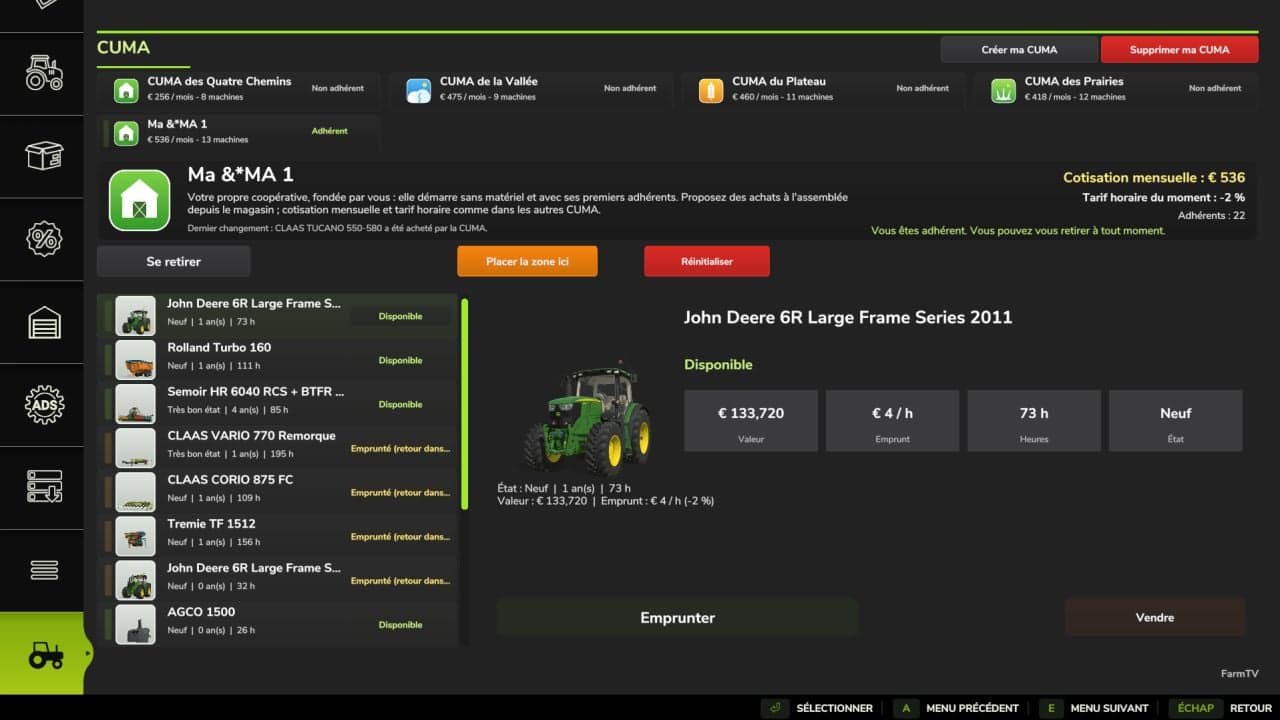Open the garage building sidebar page

tap(43, 322)
